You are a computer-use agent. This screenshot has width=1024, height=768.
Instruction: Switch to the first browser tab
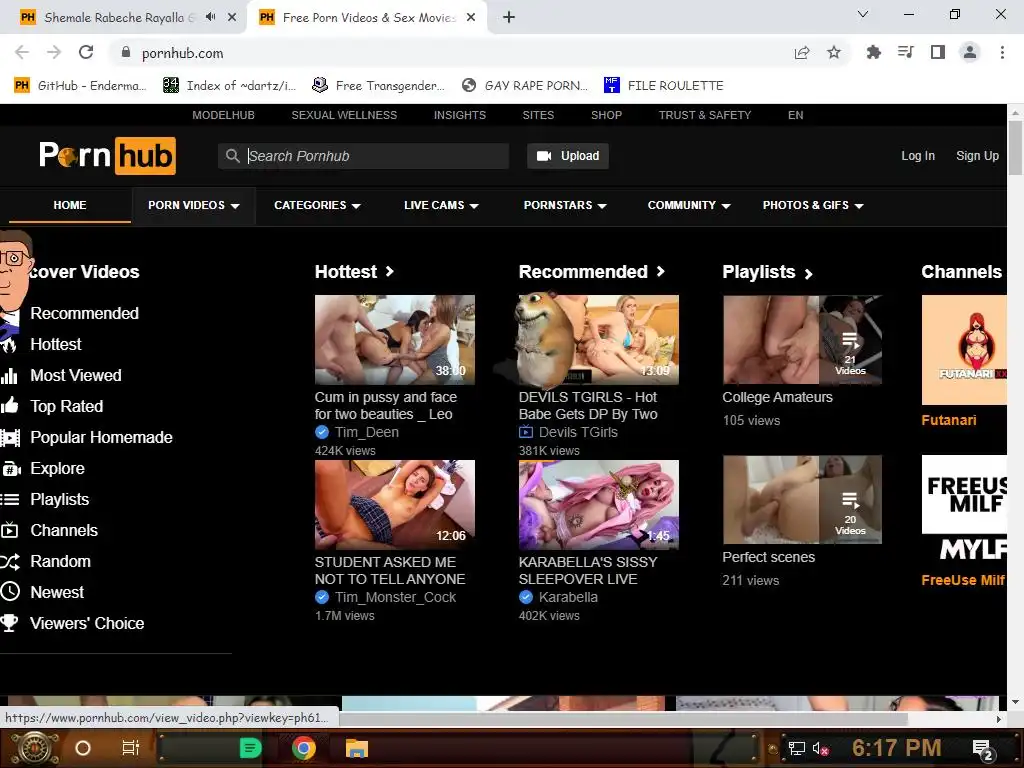click(118, 18)
